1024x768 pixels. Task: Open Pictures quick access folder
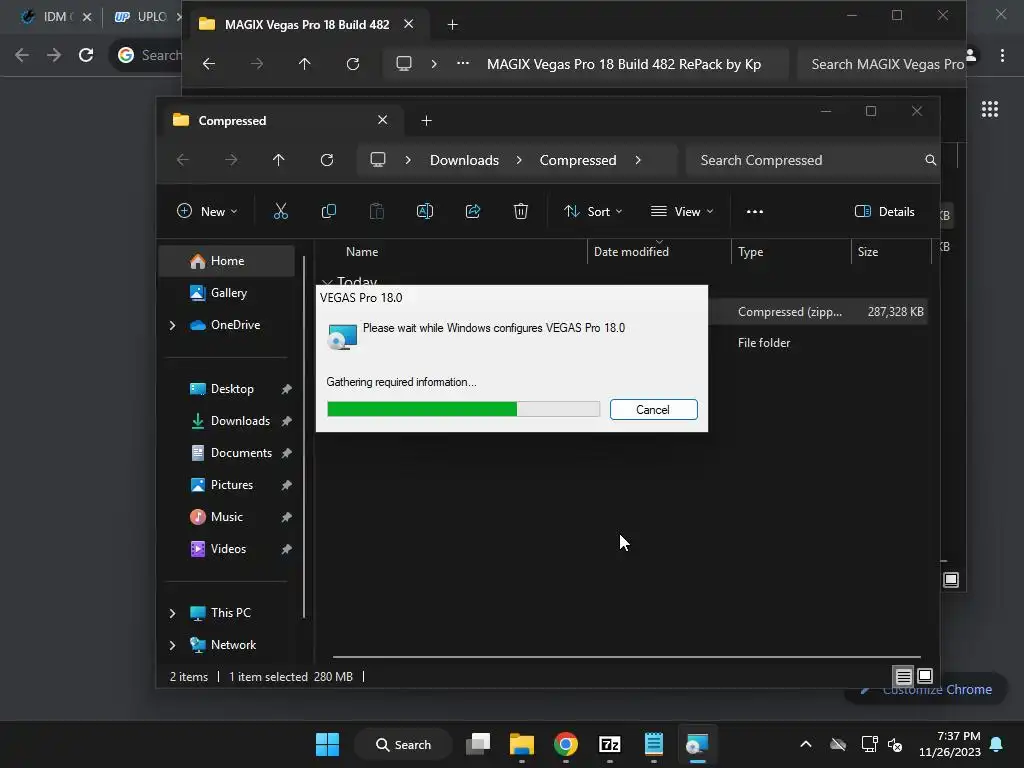231,485
